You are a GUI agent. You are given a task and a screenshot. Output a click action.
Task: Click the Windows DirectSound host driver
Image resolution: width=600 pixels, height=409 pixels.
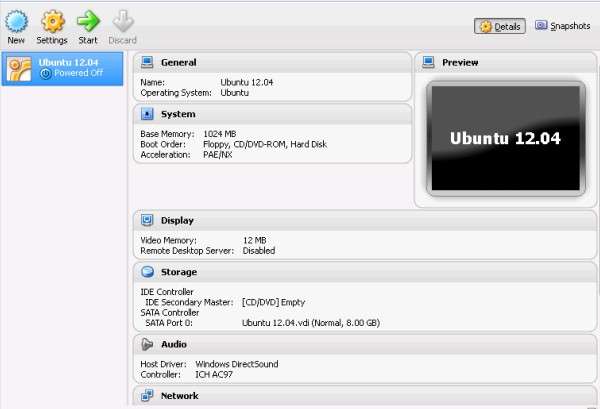click(x=236, y=364)
